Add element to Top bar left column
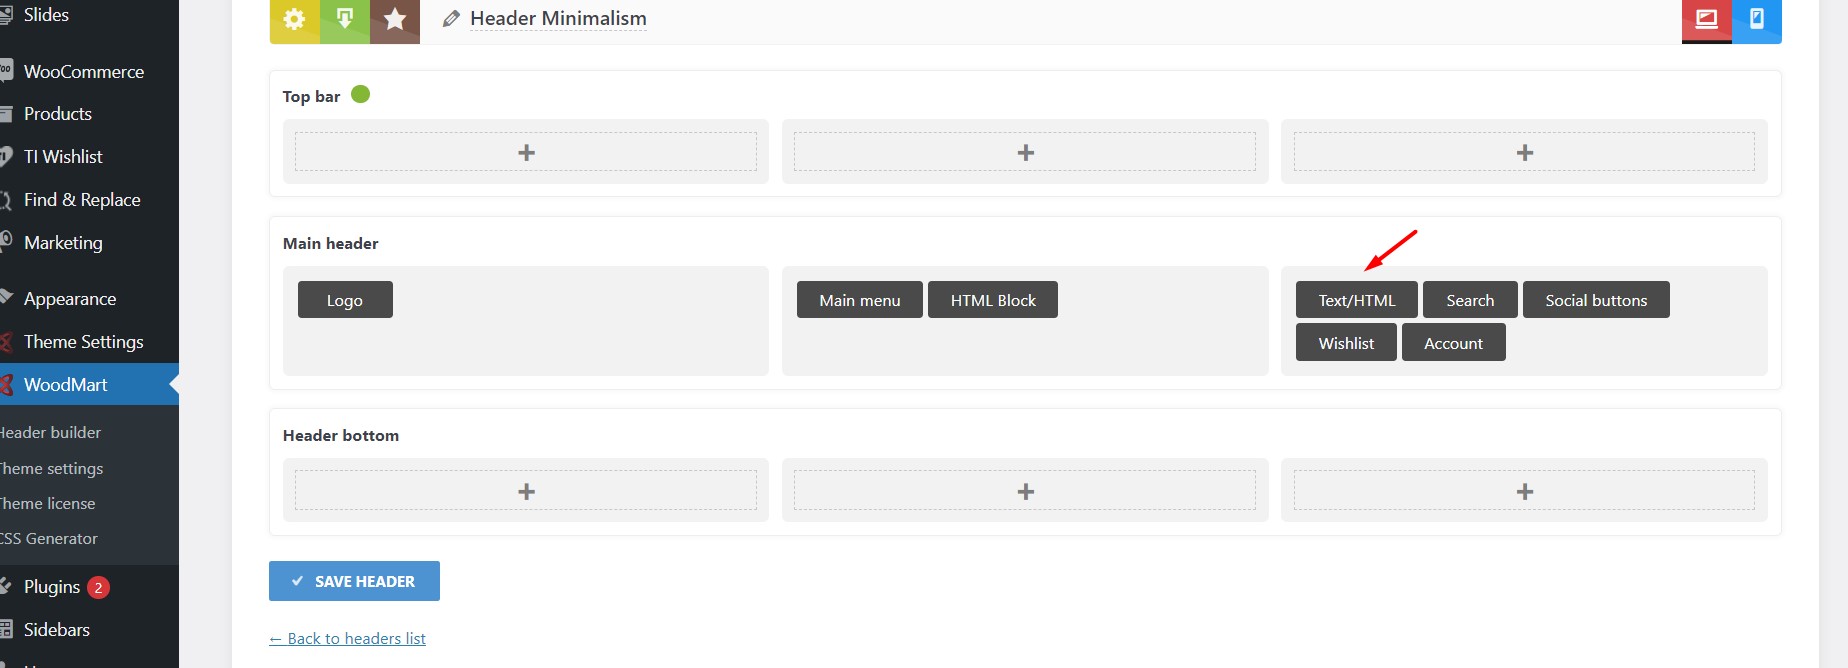The image size is (1848, 668). pyautogui.click(x=526, y=152)
